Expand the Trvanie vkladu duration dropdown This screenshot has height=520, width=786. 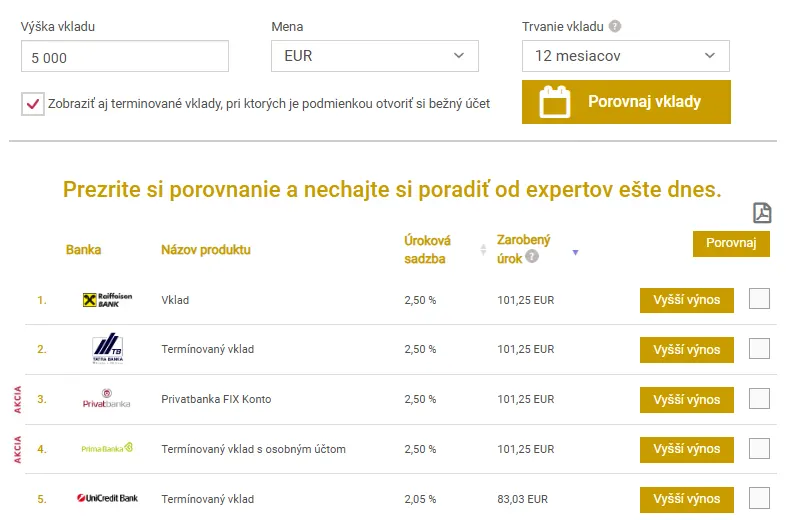pos(625,56)
